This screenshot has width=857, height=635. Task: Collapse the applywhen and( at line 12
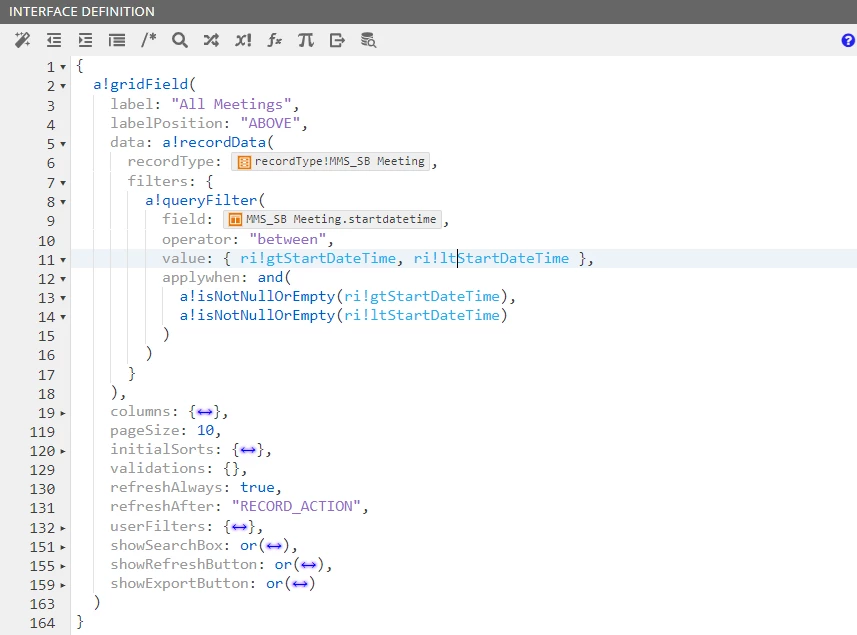63,279
